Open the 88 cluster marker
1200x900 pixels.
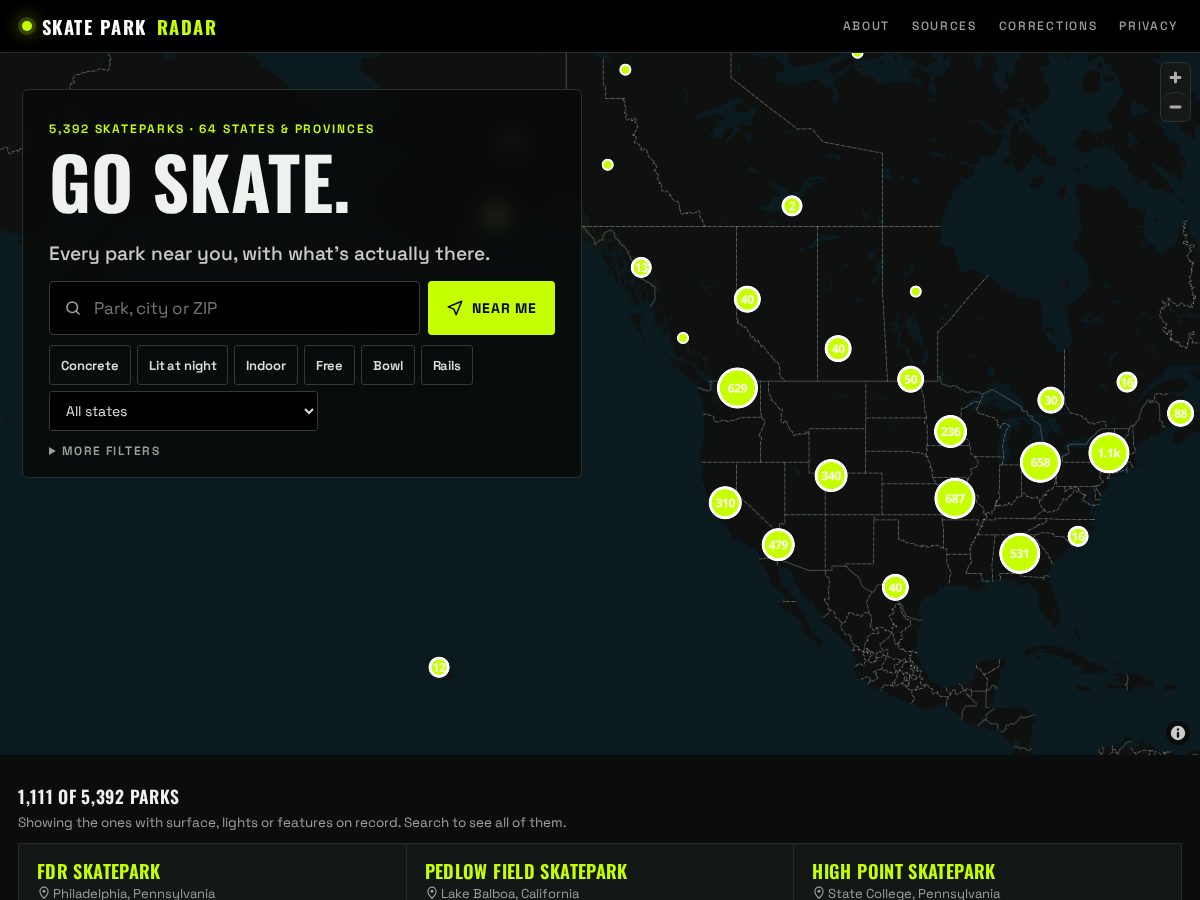[1181, 413]
